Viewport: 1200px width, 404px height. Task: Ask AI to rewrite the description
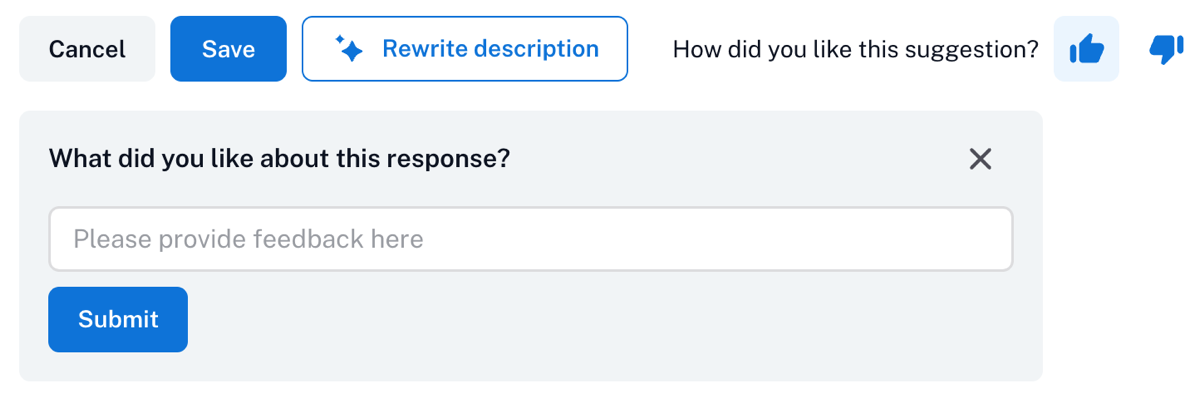465,49
